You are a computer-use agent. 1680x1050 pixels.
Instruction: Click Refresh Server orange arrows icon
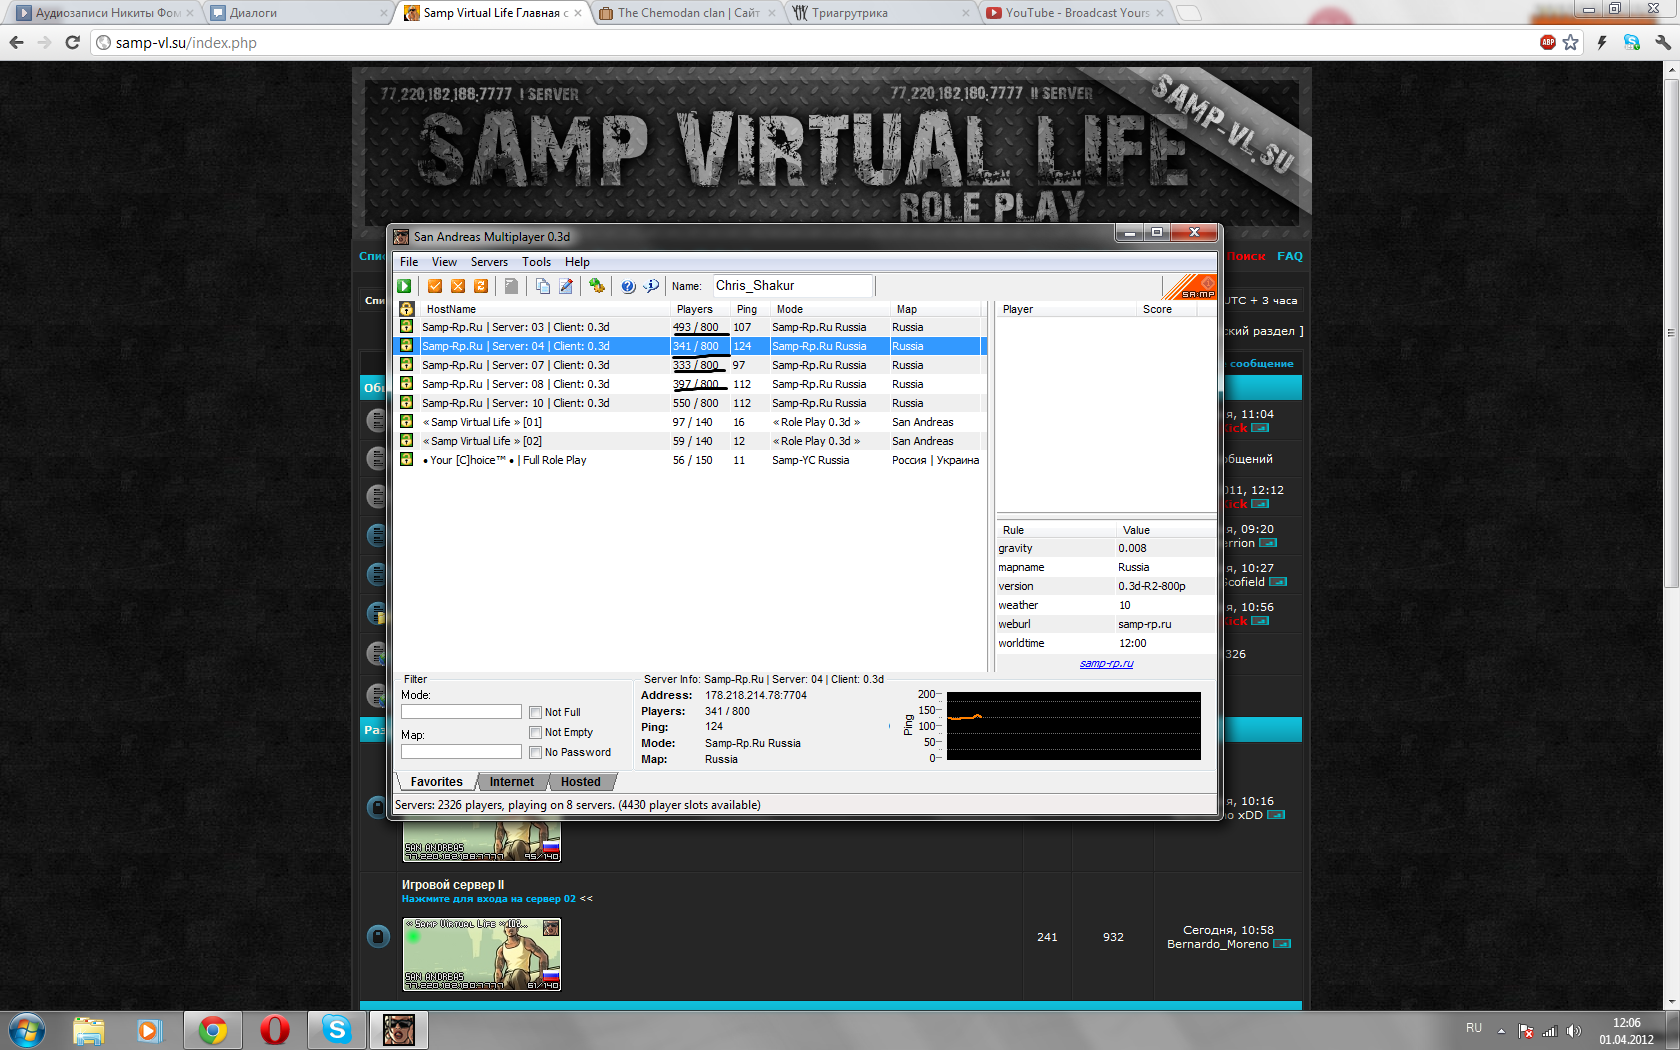pyautogui.click(x=481, y=286)
